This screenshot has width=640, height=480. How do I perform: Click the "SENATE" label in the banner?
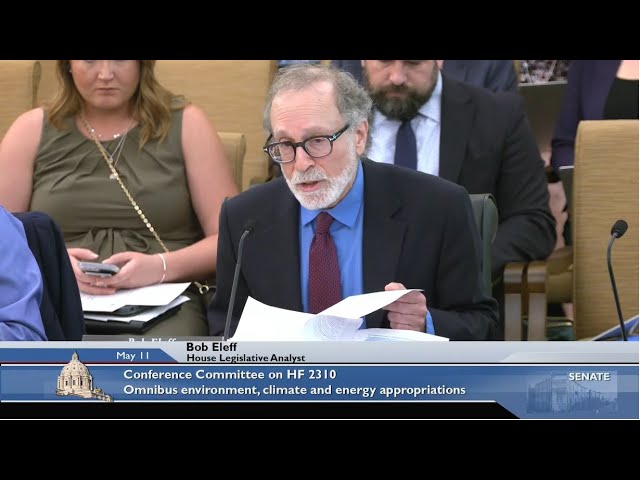click(589, 376)
